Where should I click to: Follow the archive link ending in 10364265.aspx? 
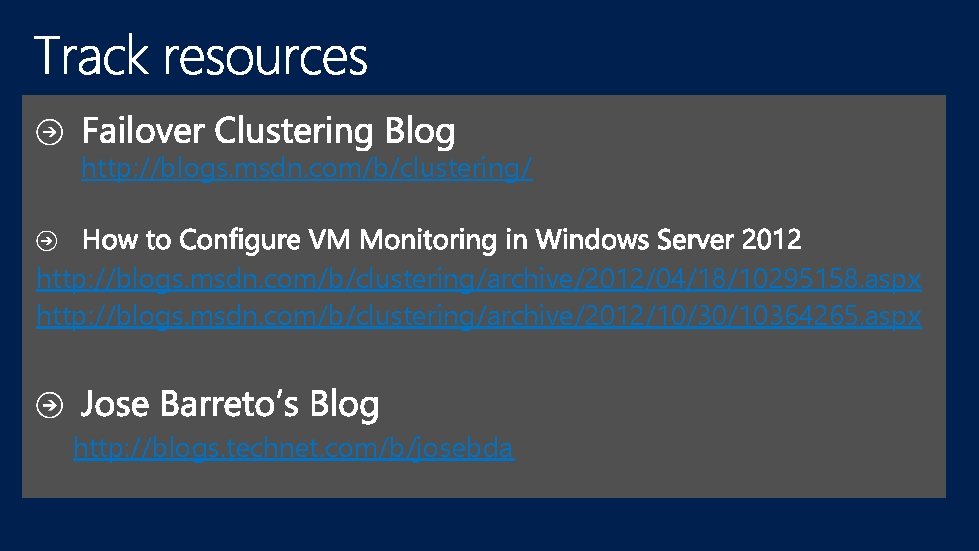[478, 317]
